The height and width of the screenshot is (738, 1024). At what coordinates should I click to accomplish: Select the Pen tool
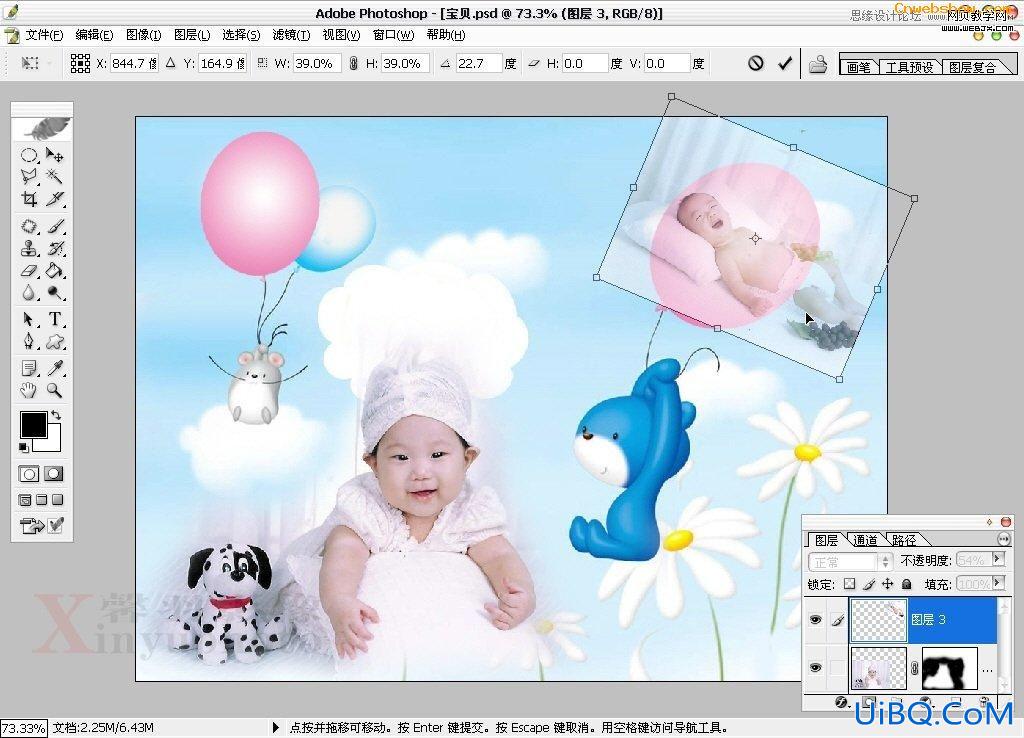tap(28, 341)
